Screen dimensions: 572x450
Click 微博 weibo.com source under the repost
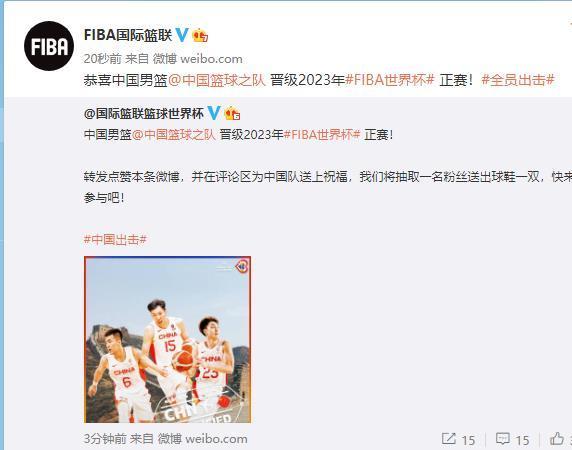pyautogui.click(x=202, y=439)
